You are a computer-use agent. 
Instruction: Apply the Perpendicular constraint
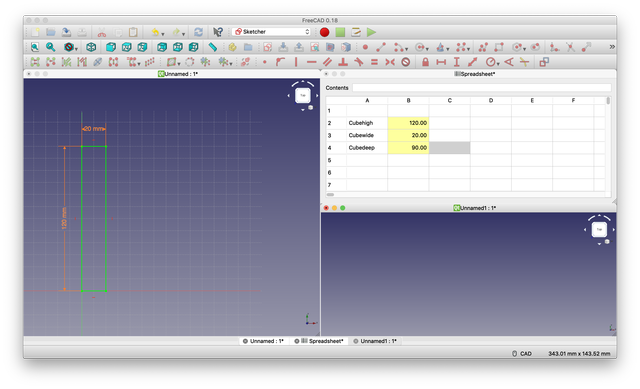343,62
